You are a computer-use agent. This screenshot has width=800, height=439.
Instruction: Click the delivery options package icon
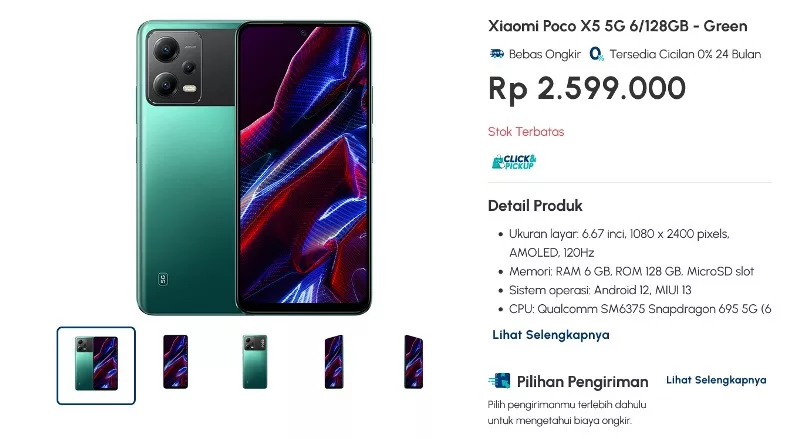499,381
